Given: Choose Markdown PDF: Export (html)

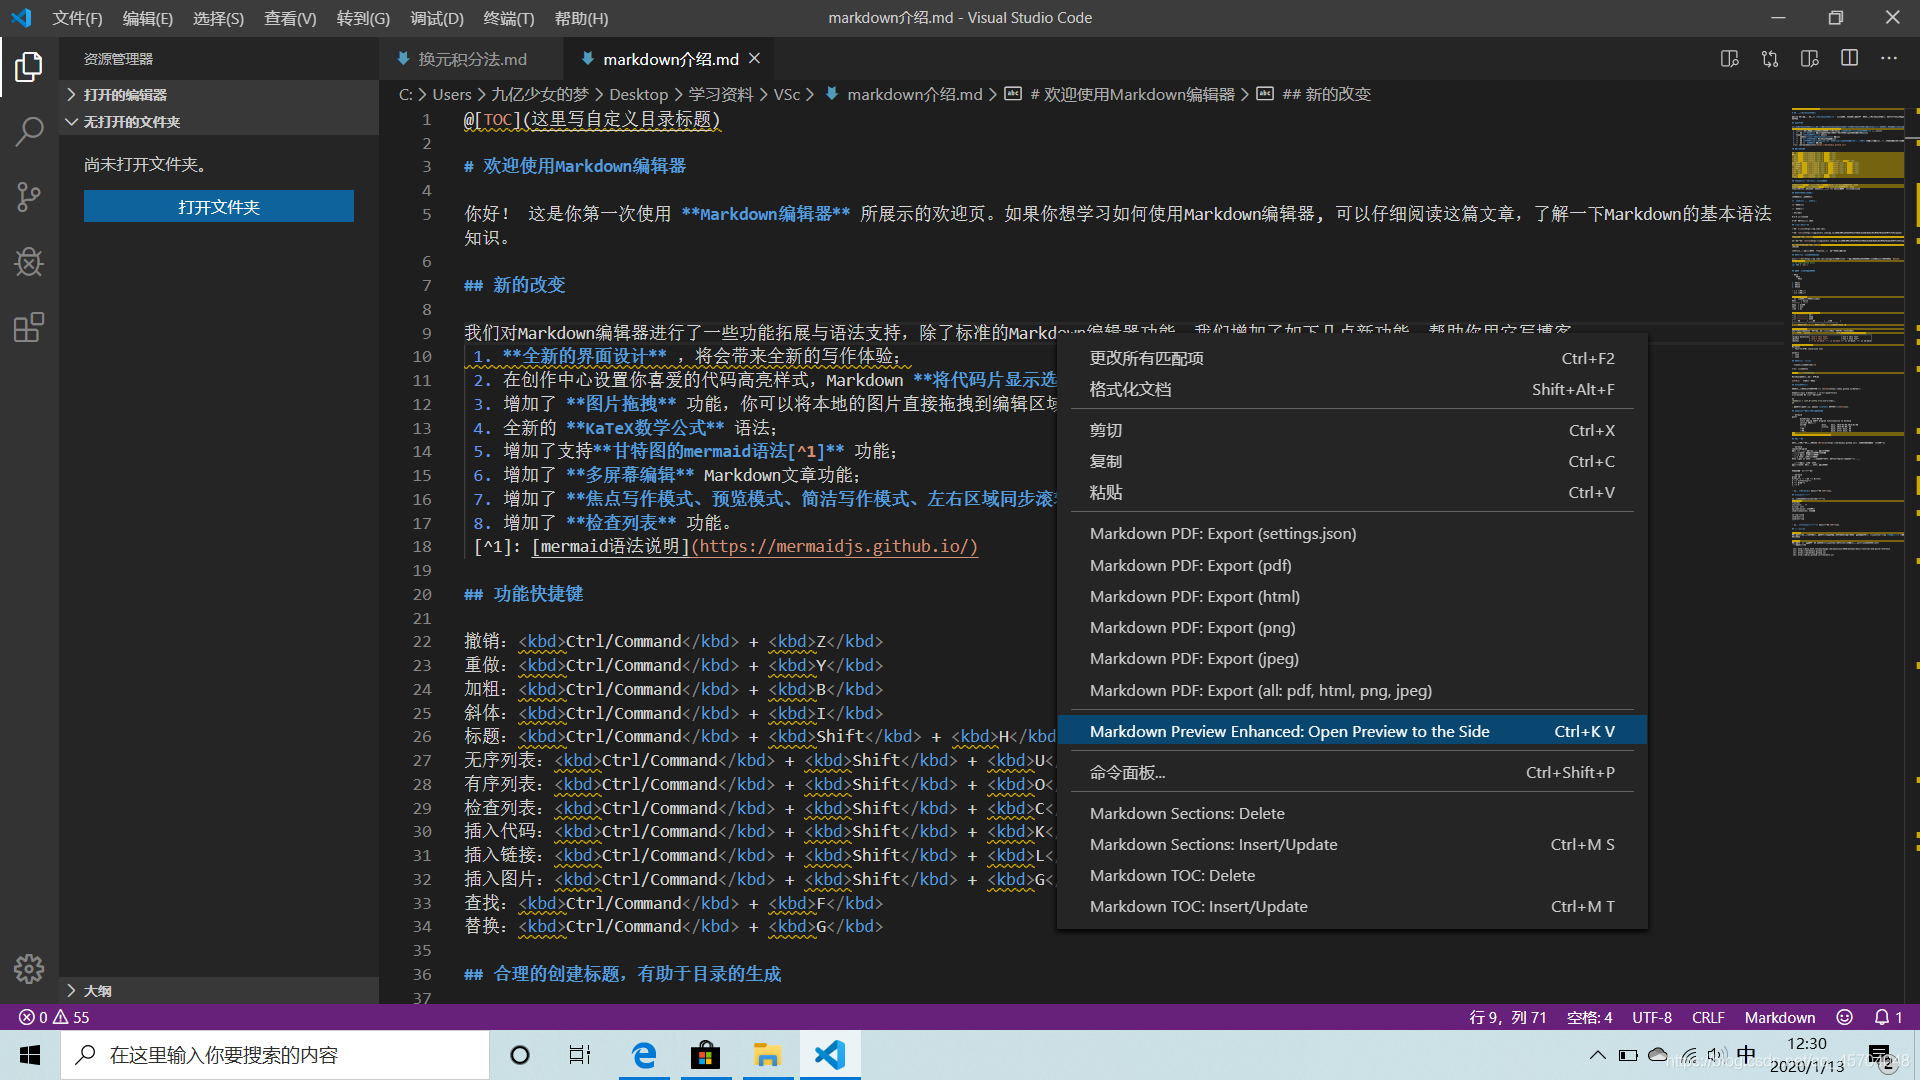Looking at the screenshot, I should tap(1352, 596).
